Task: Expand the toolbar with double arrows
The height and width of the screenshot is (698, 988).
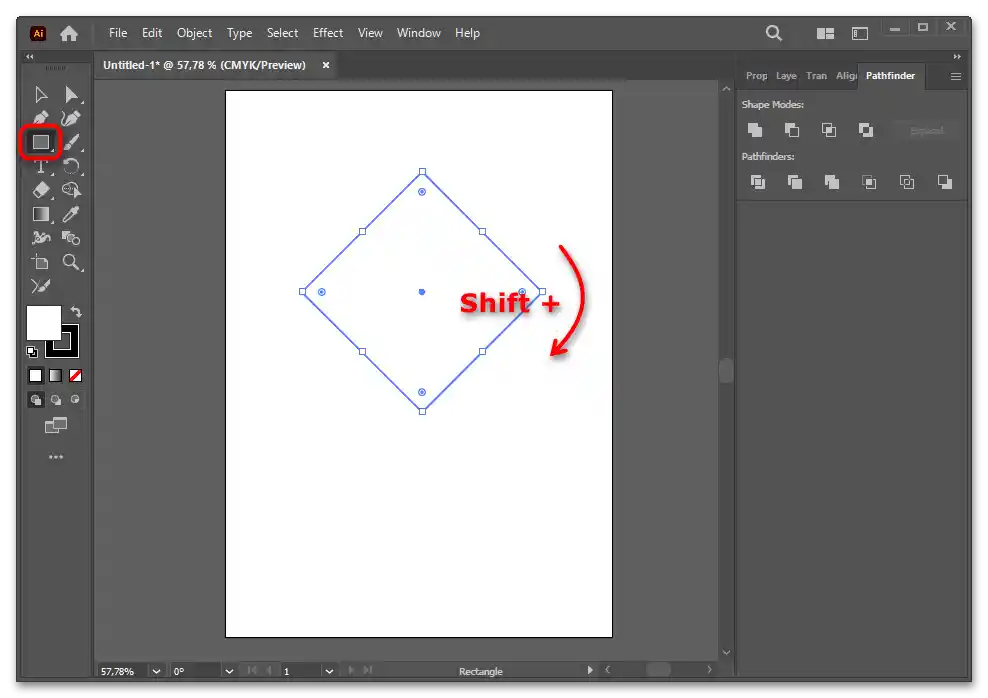Action: click(x=30, y=57)
